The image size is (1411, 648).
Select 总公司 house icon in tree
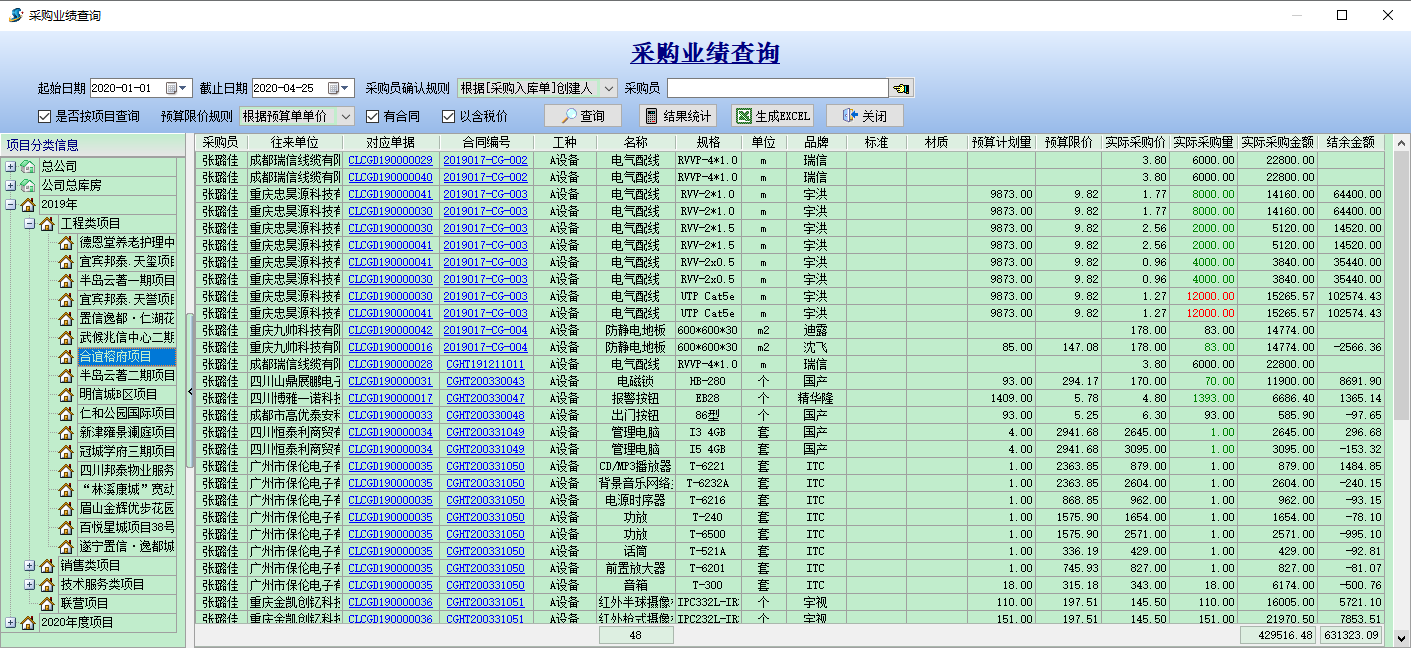pos(28,166)
